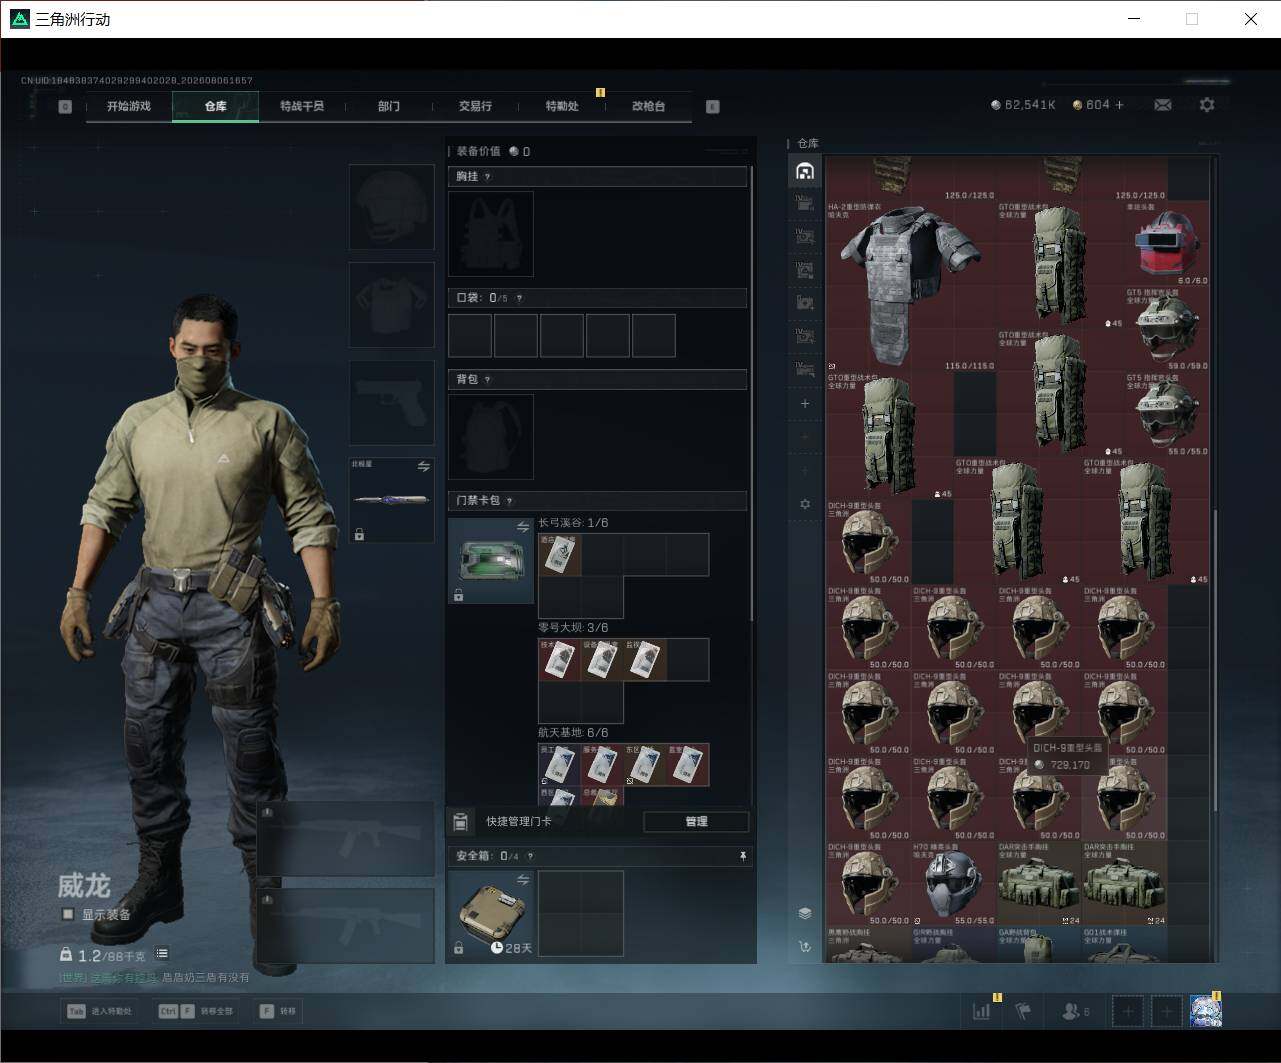Screen dimensions: 1281x1063
Task: Swap the safe box via arrows icon
Action: click(523, 880)
